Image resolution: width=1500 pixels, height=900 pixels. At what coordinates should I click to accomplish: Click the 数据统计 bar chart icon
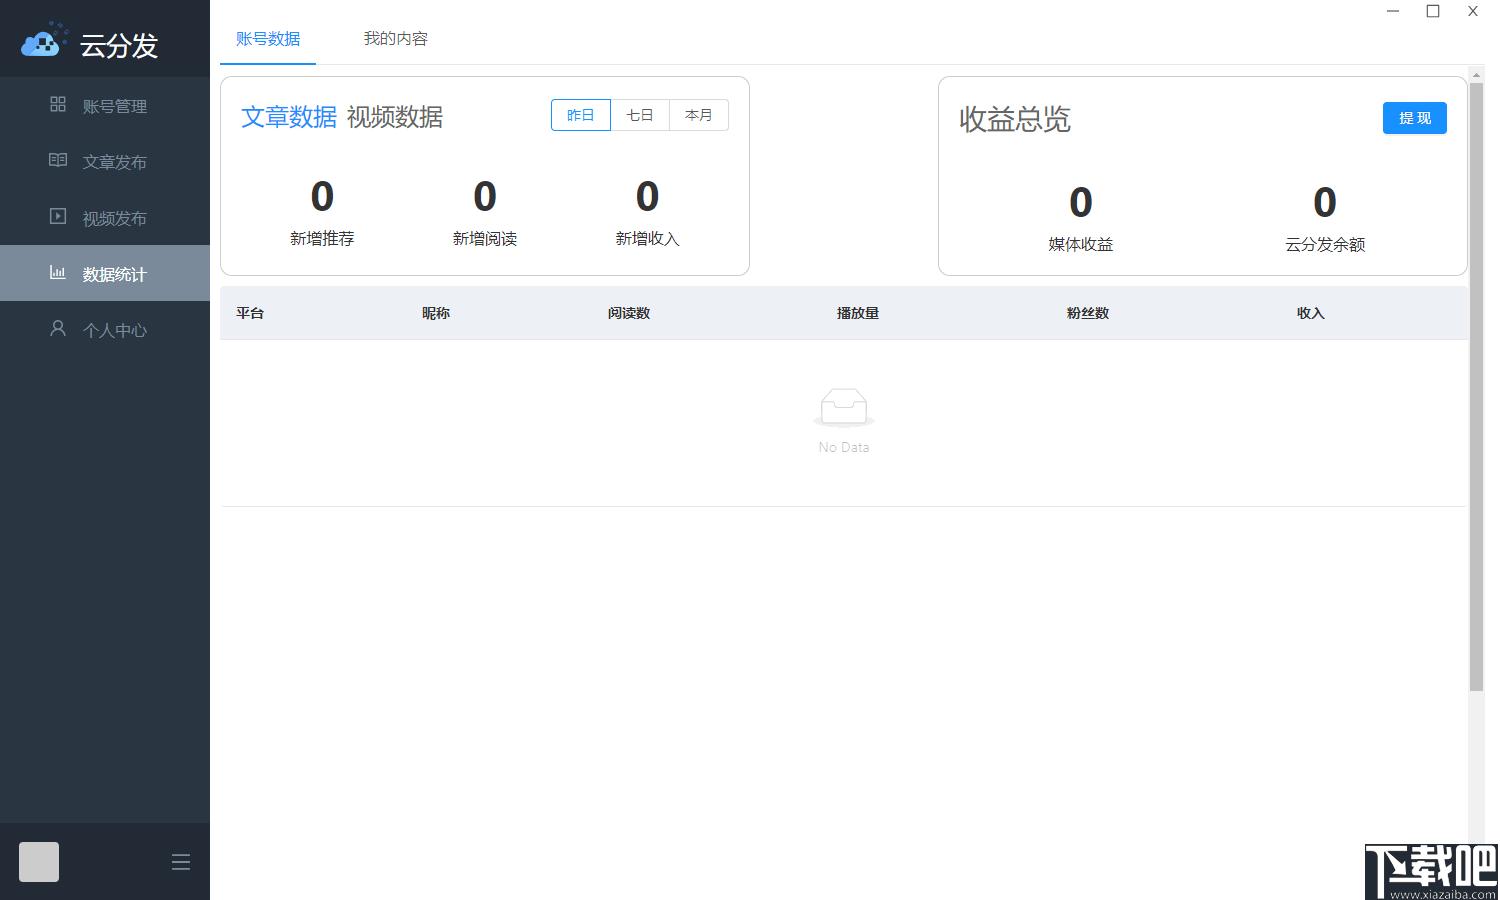point(58,272)
